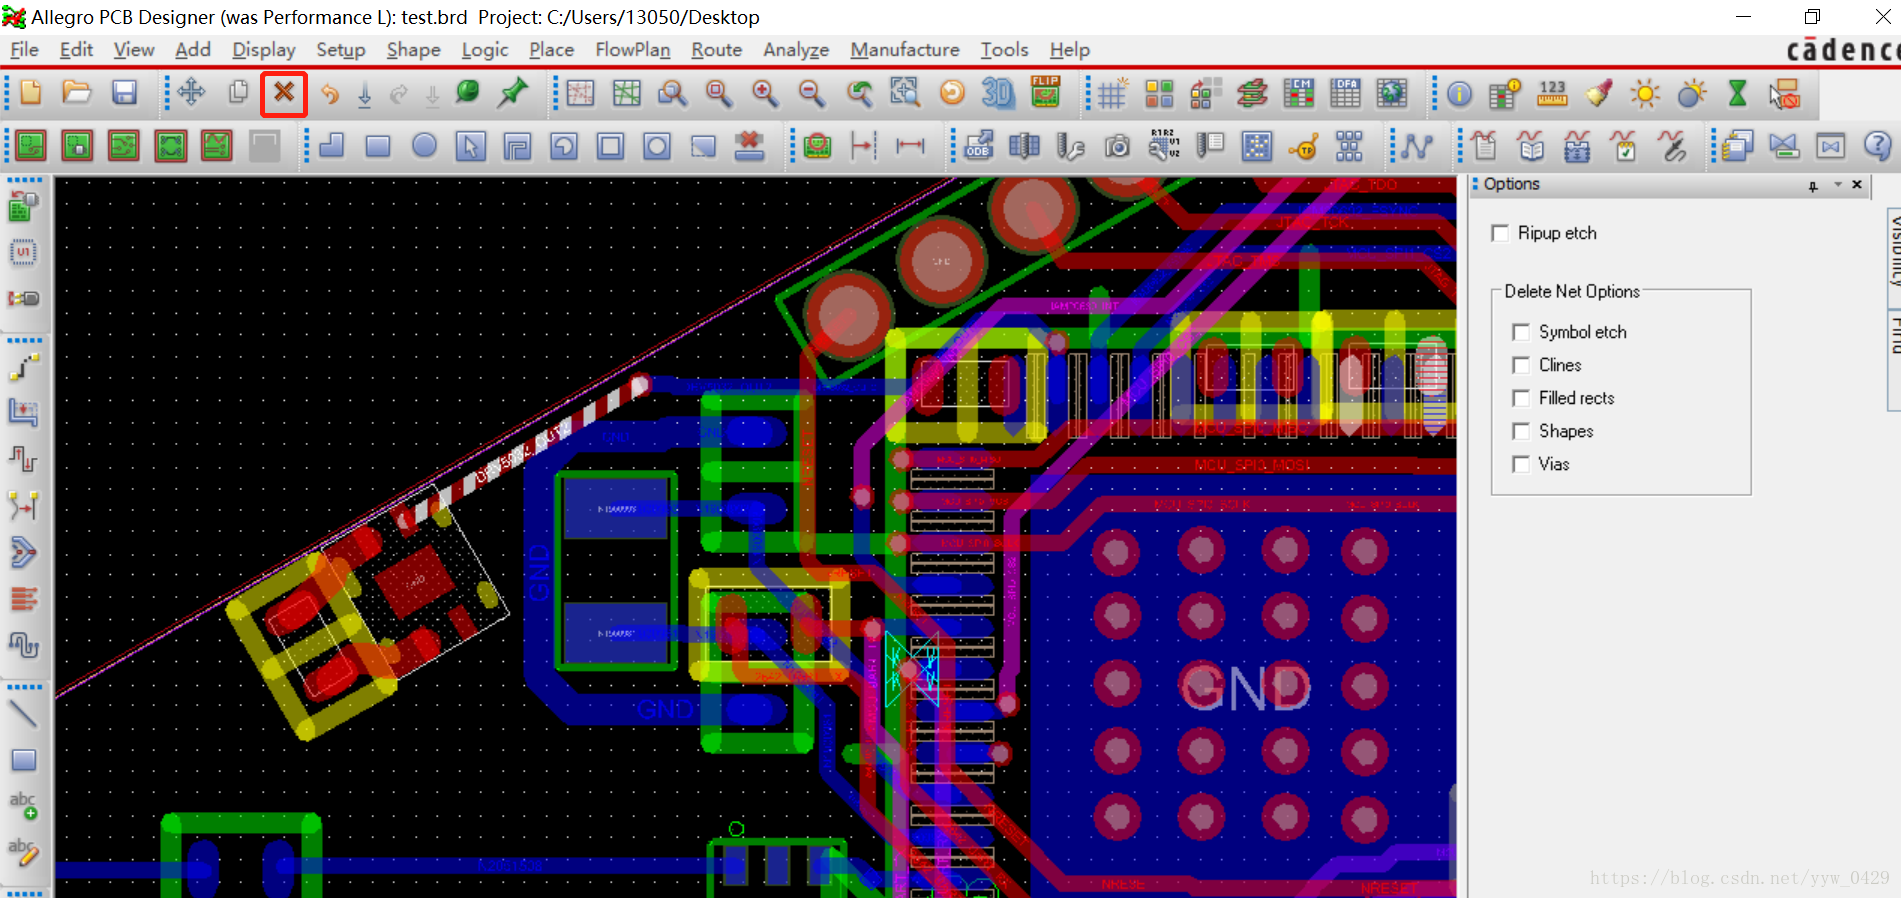Screen dimensions: 1901x898
Task: Open the 3D viewer icon
Action: [998, 94]
